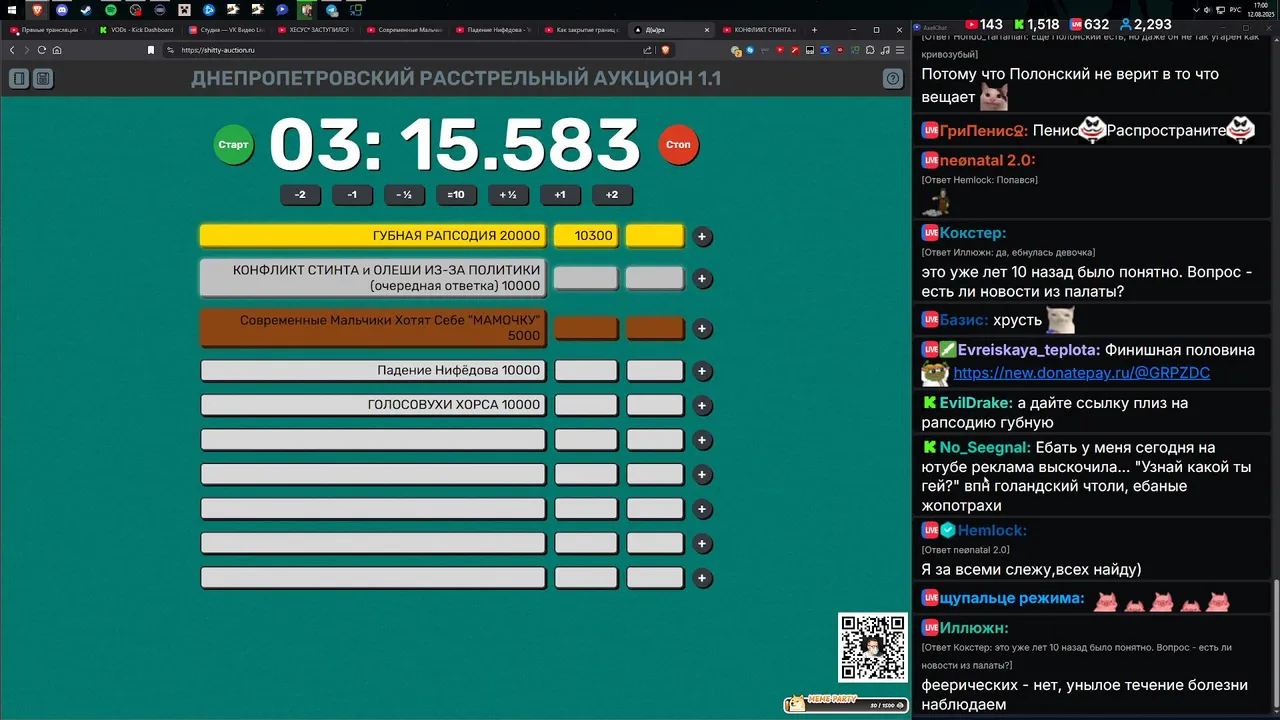Image resolution: width=1280 pixels, height=720 pixels.
Task: Click the Meme Party progress widget
Action: (846, 703)
